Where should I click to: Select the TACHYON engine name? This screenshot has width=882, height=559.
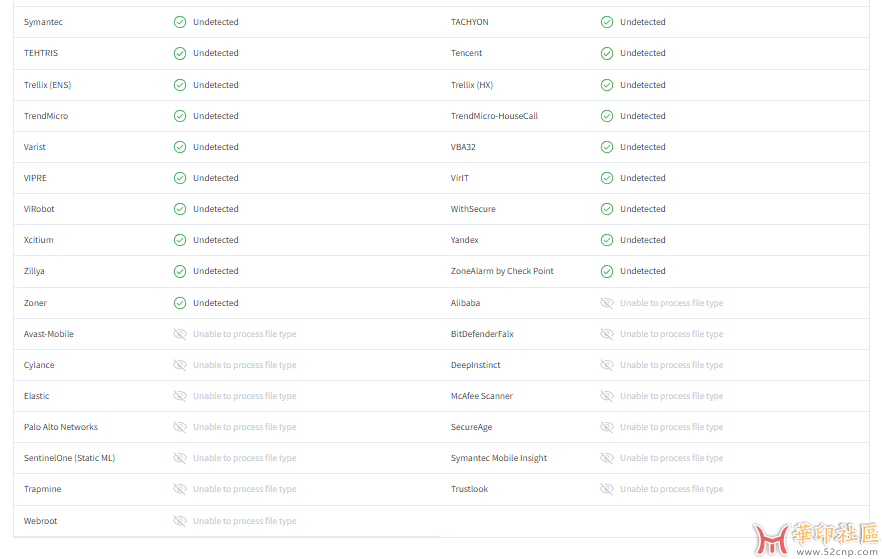[469, 22]
